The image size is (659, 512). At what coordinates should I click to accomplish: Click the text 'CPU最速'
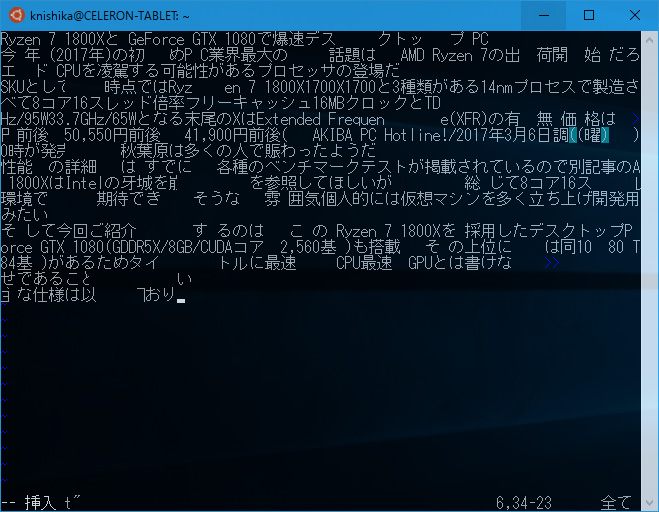pyautogui.click(x=364, y=263)
